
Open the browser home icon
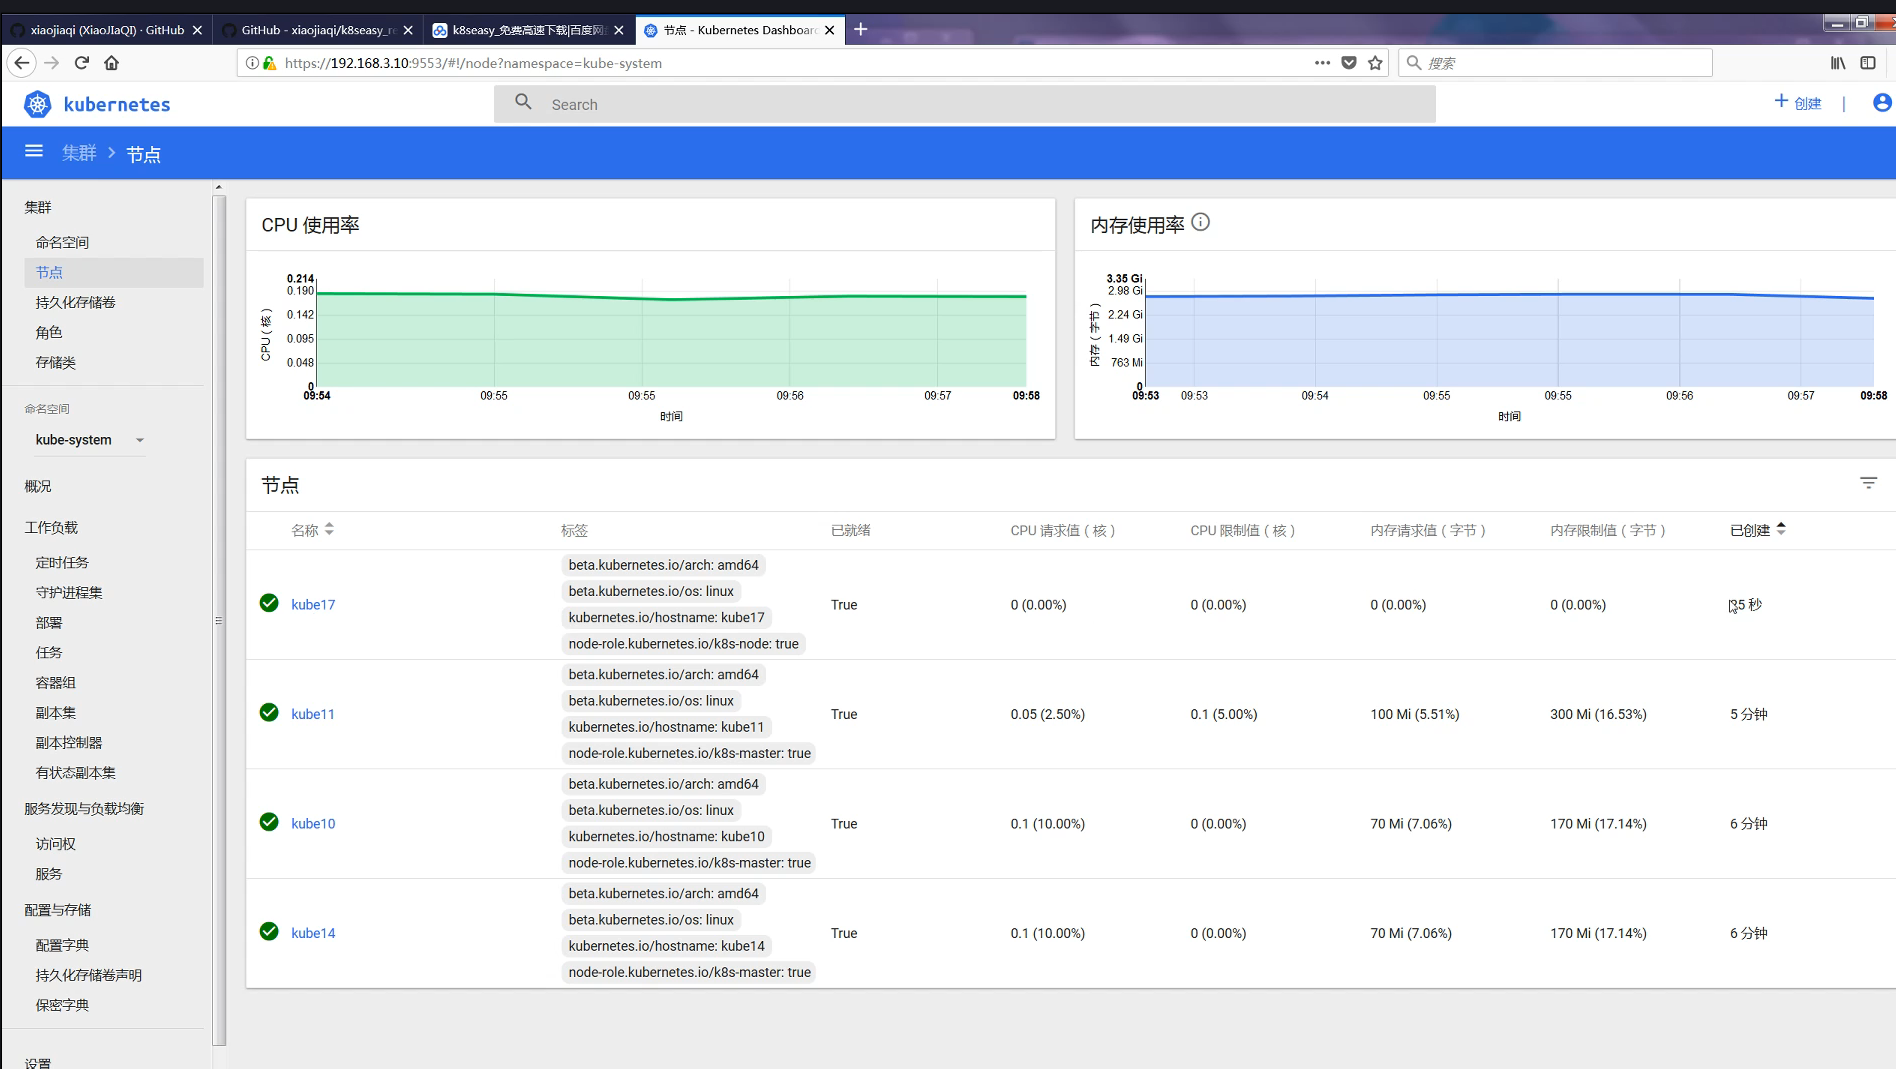coord(112,62)
